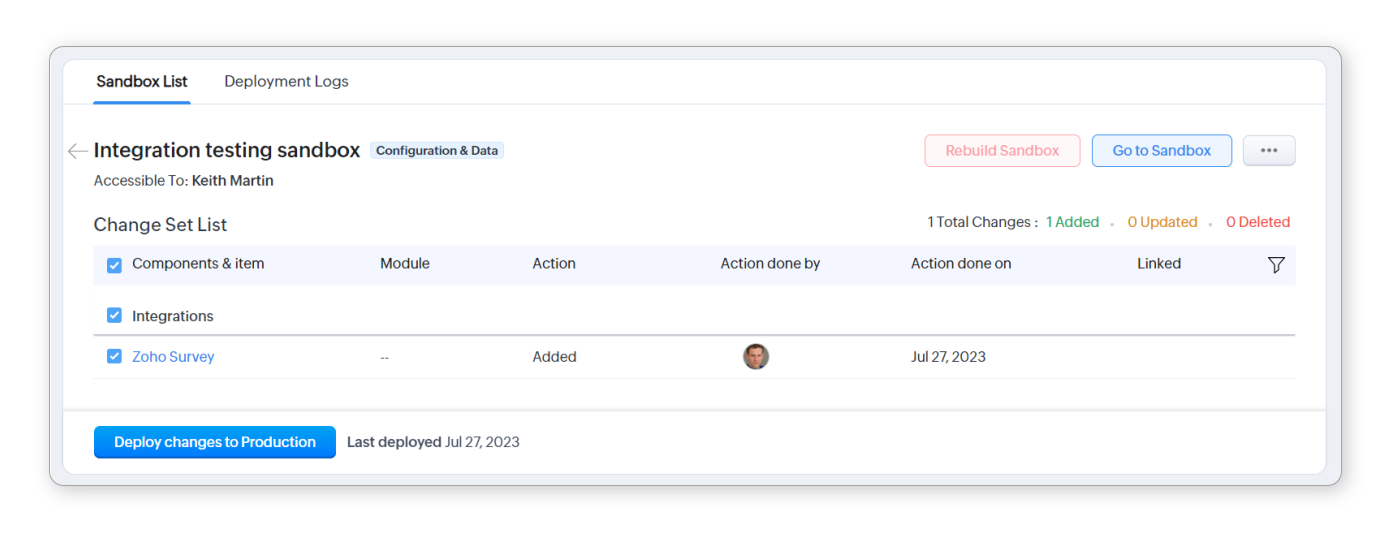
Task: Click Keith Martin's avatar in the row
Action: [755, 357]
